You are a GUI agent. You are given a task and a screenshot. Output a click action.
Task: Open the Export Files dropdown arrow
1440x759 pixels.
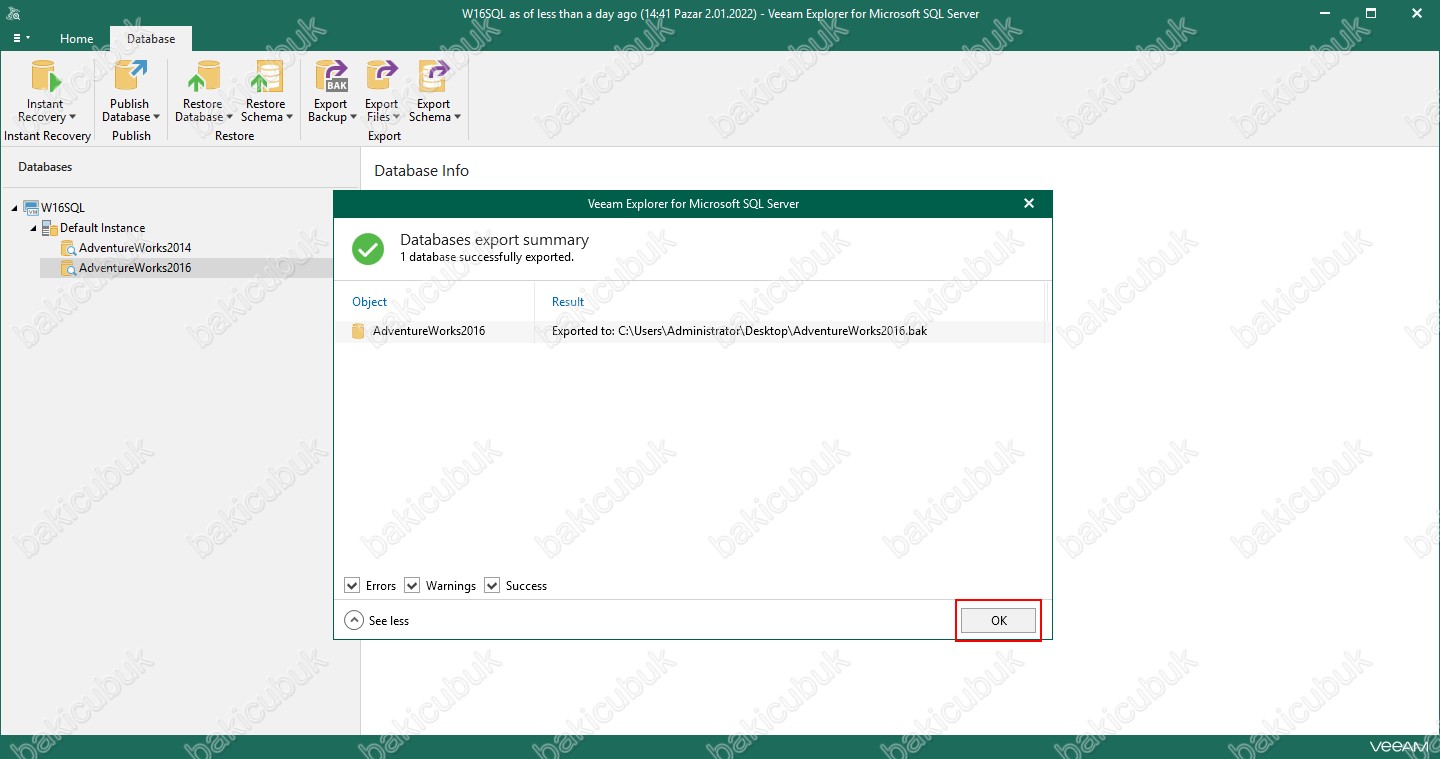point(396,118)
